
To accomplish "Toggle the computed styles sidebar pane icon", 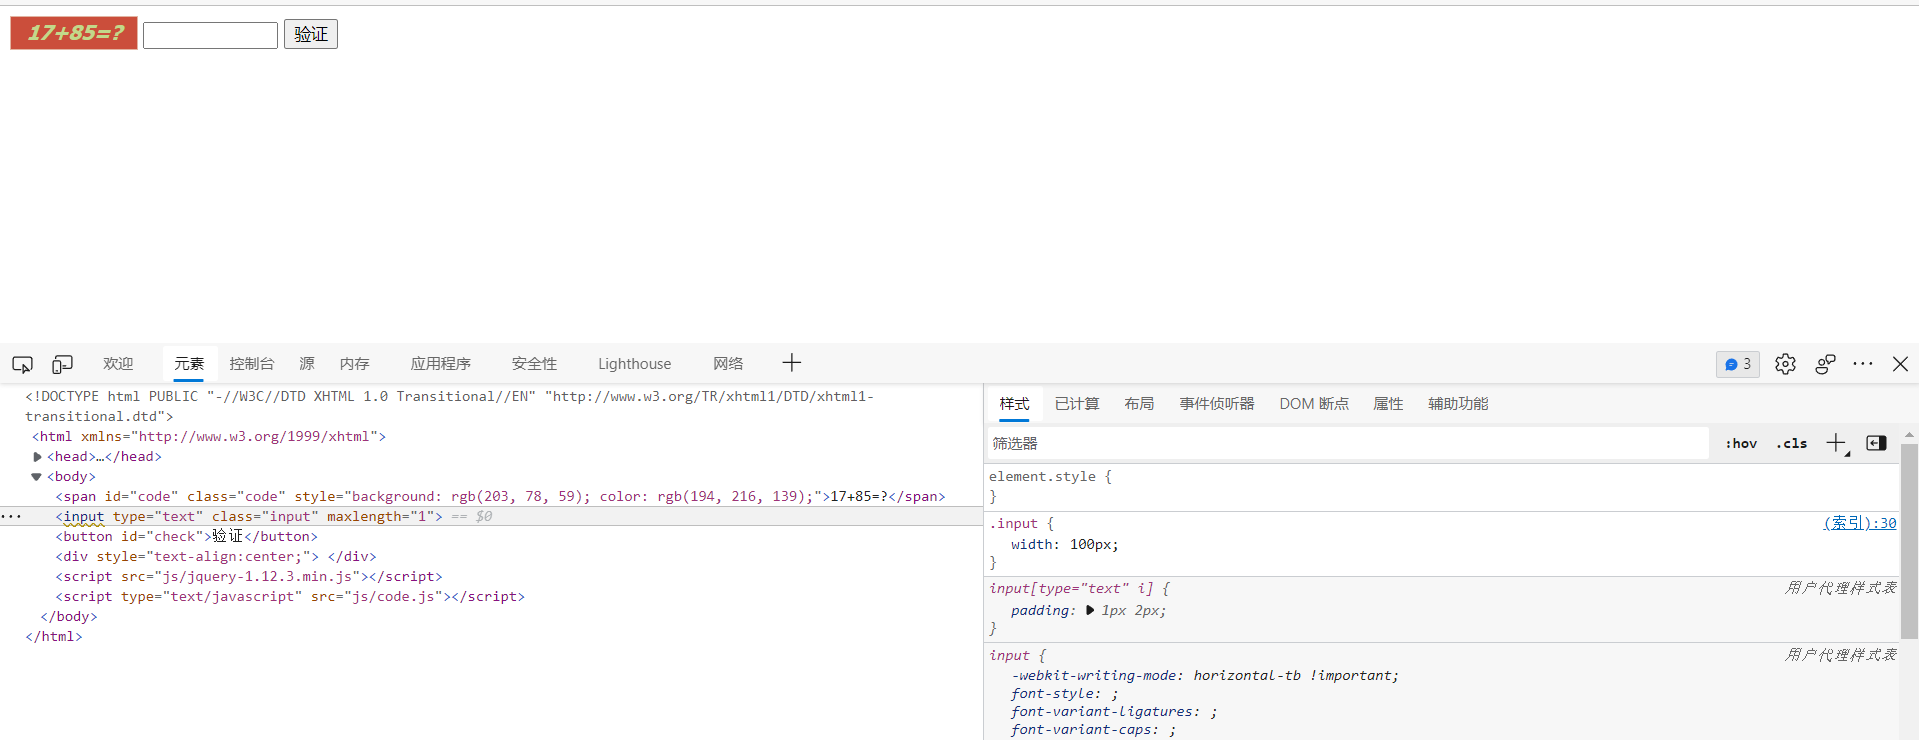I will [1876, 443].
